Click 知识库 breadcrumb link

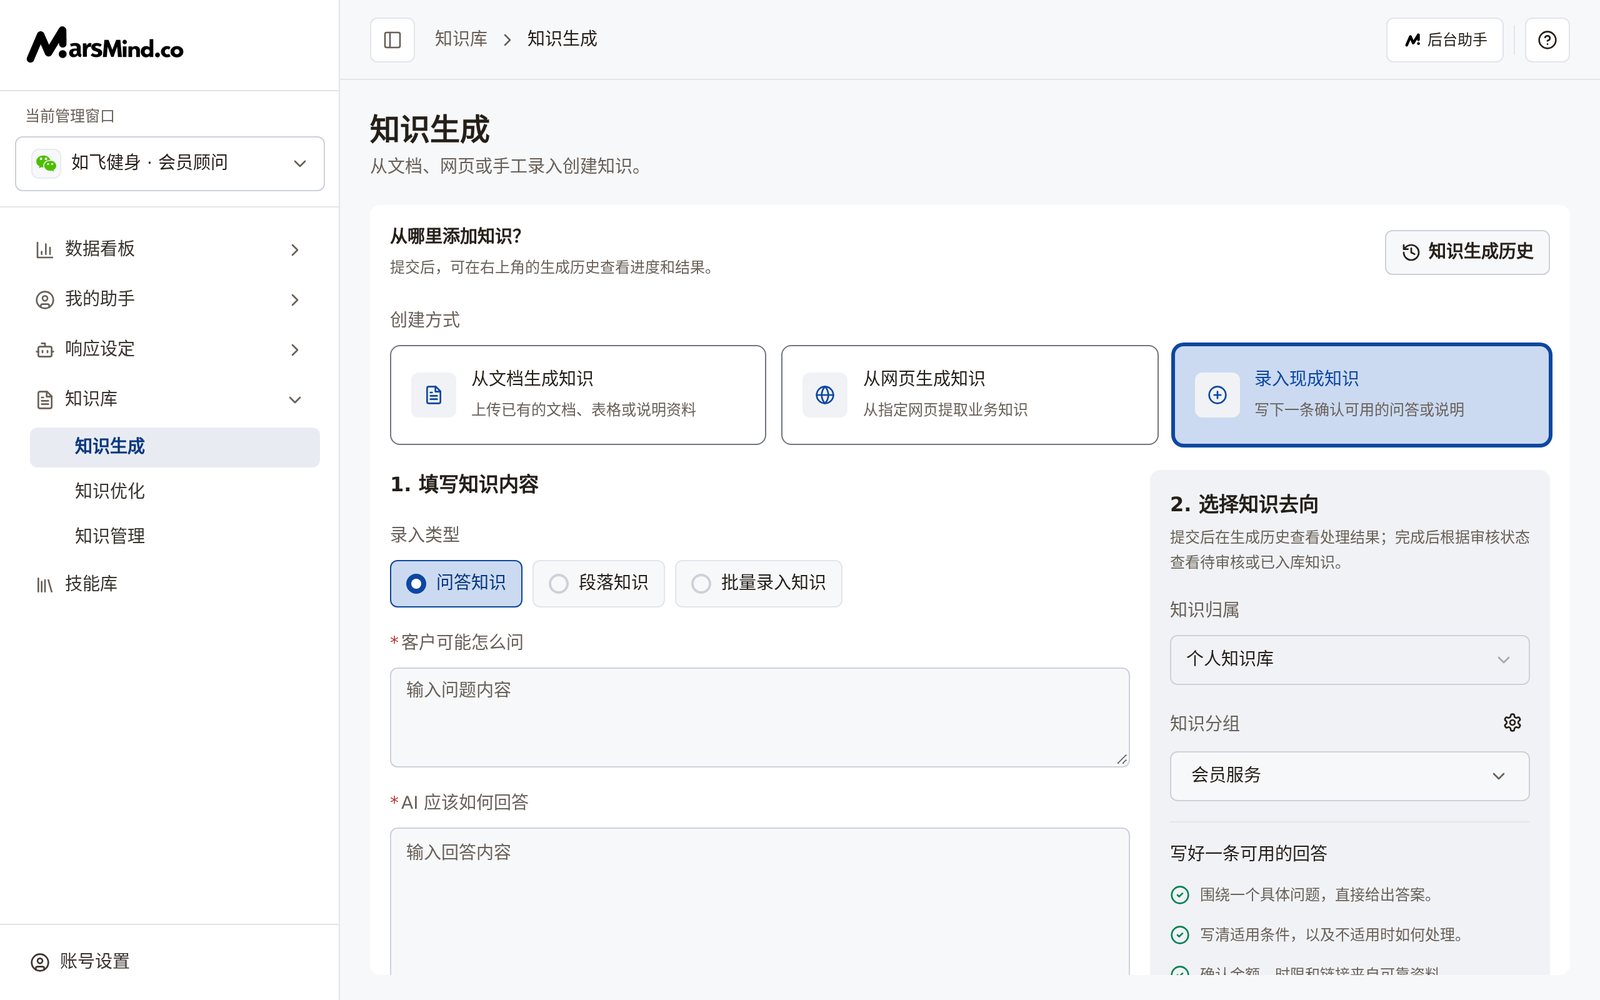tap(461, 39)
